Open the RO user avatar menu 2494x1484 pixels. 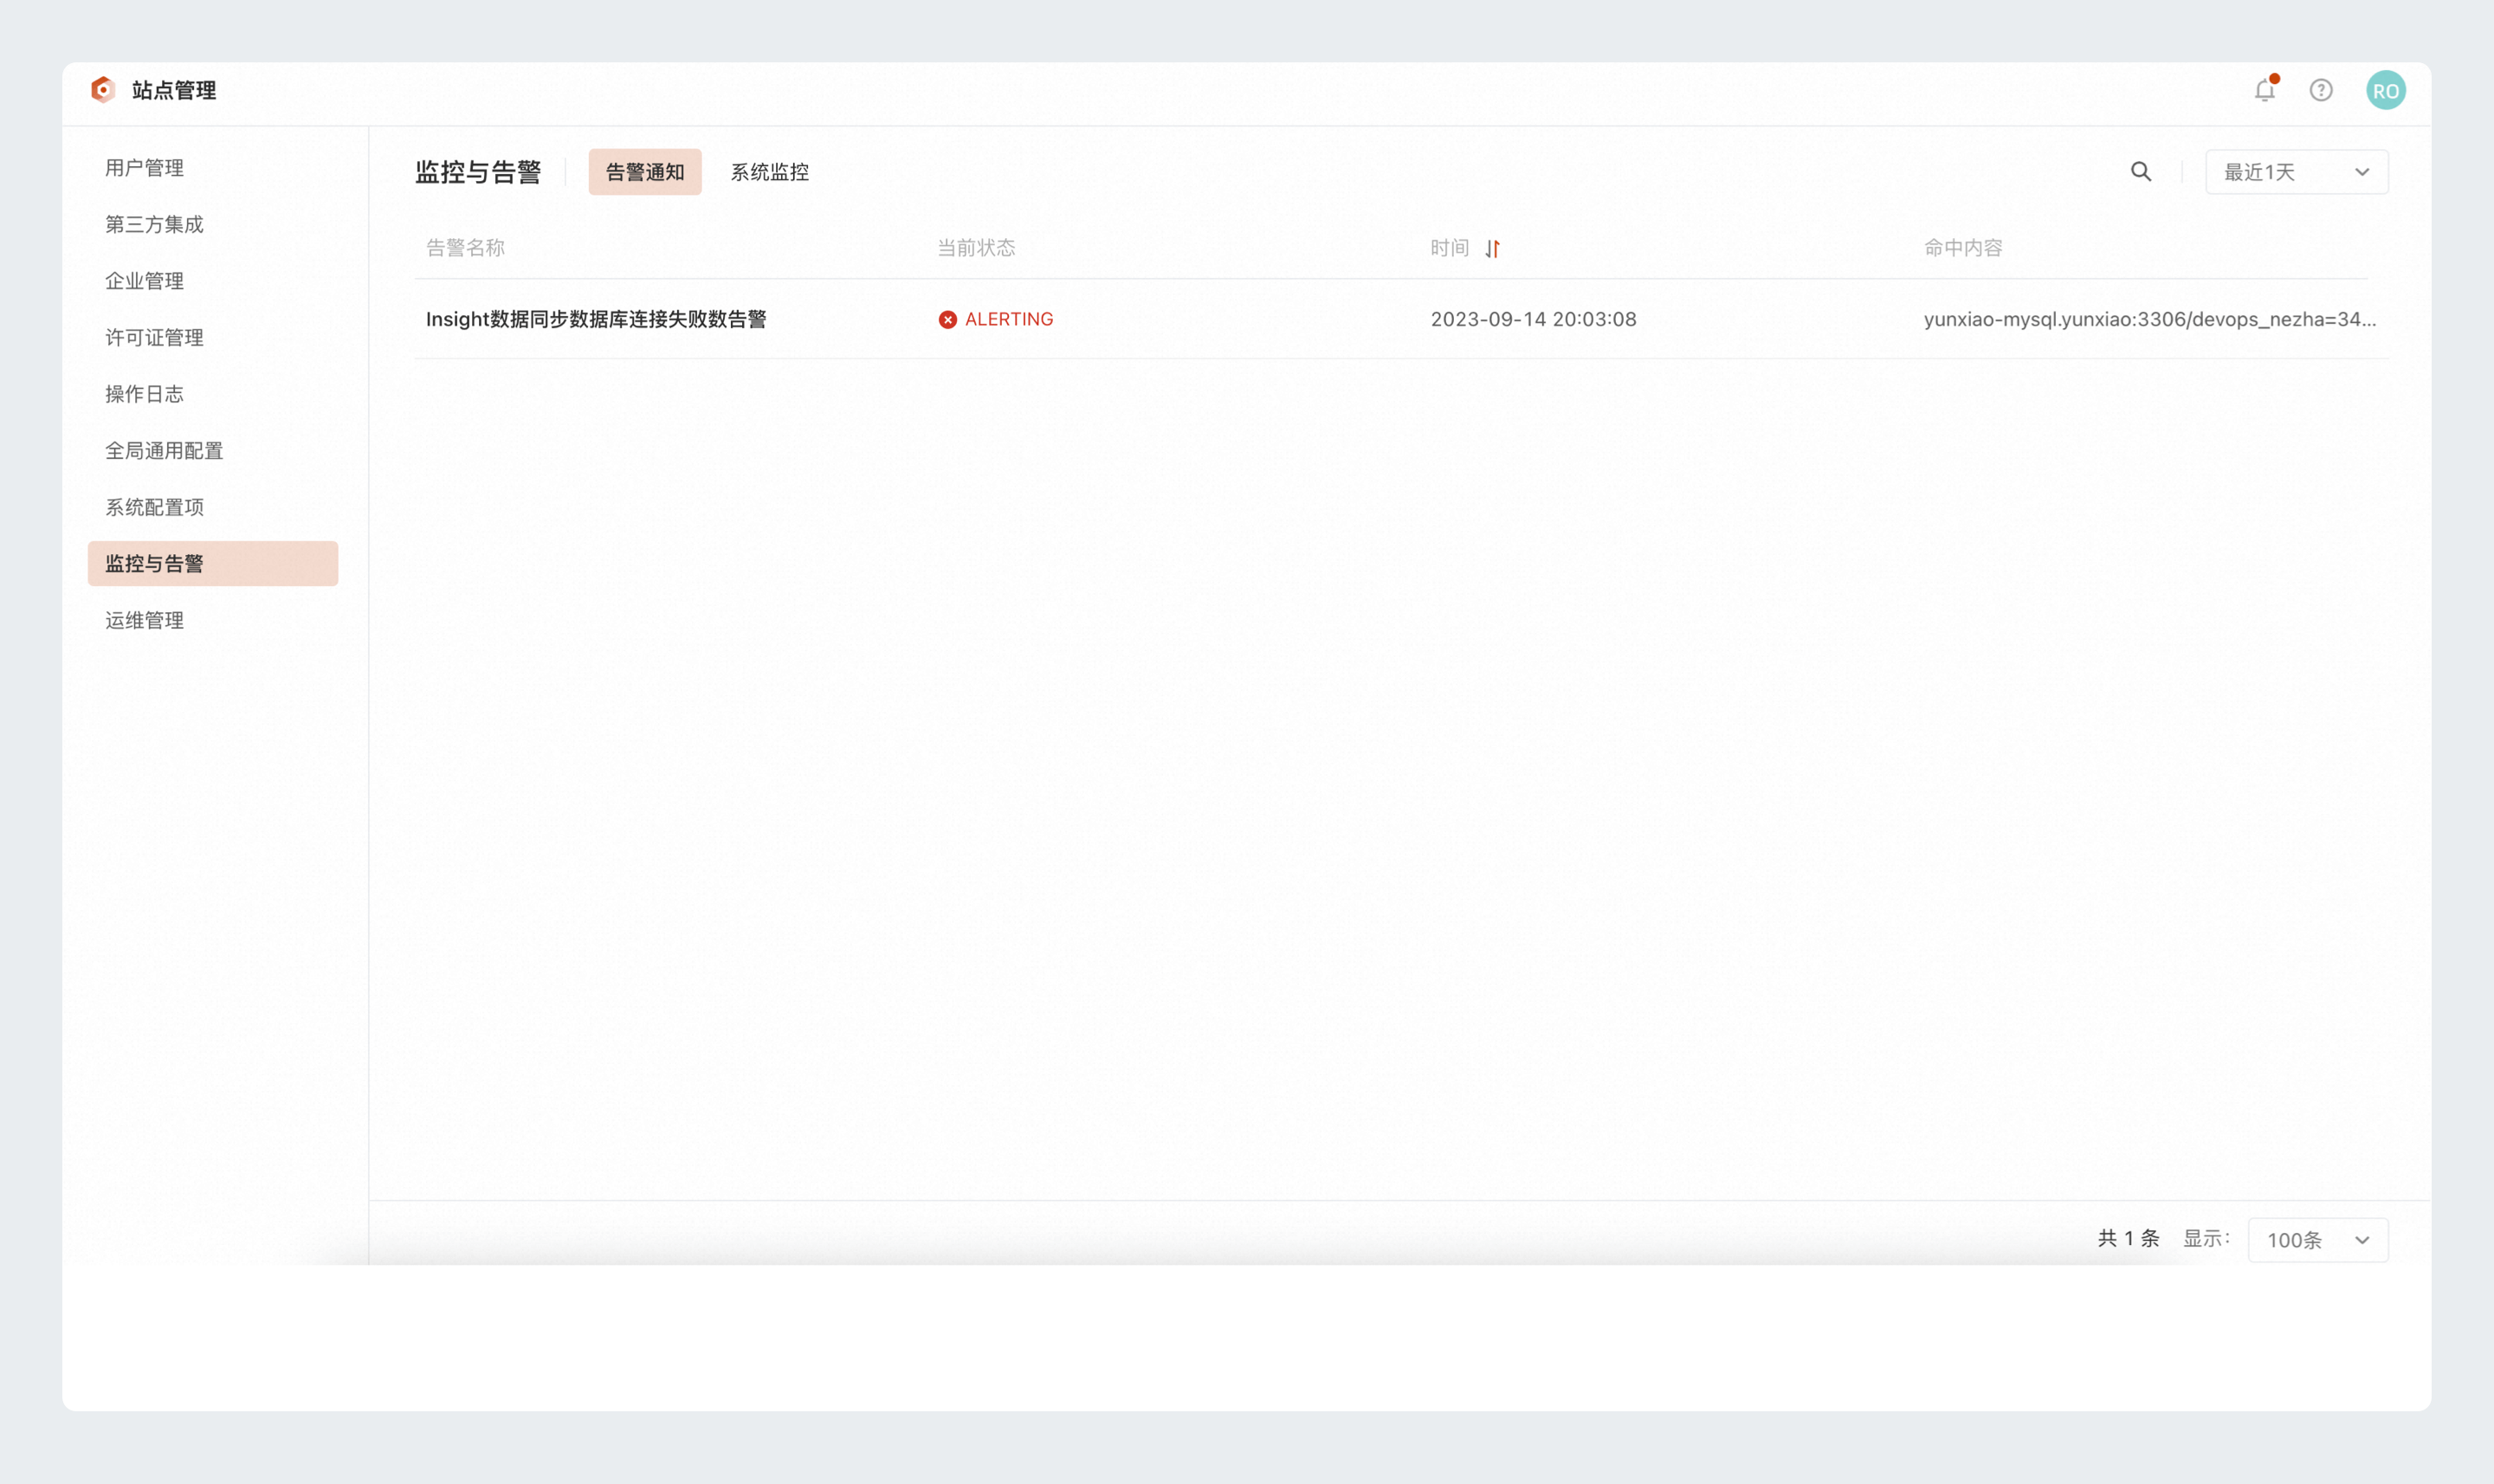coord(2386,90)
